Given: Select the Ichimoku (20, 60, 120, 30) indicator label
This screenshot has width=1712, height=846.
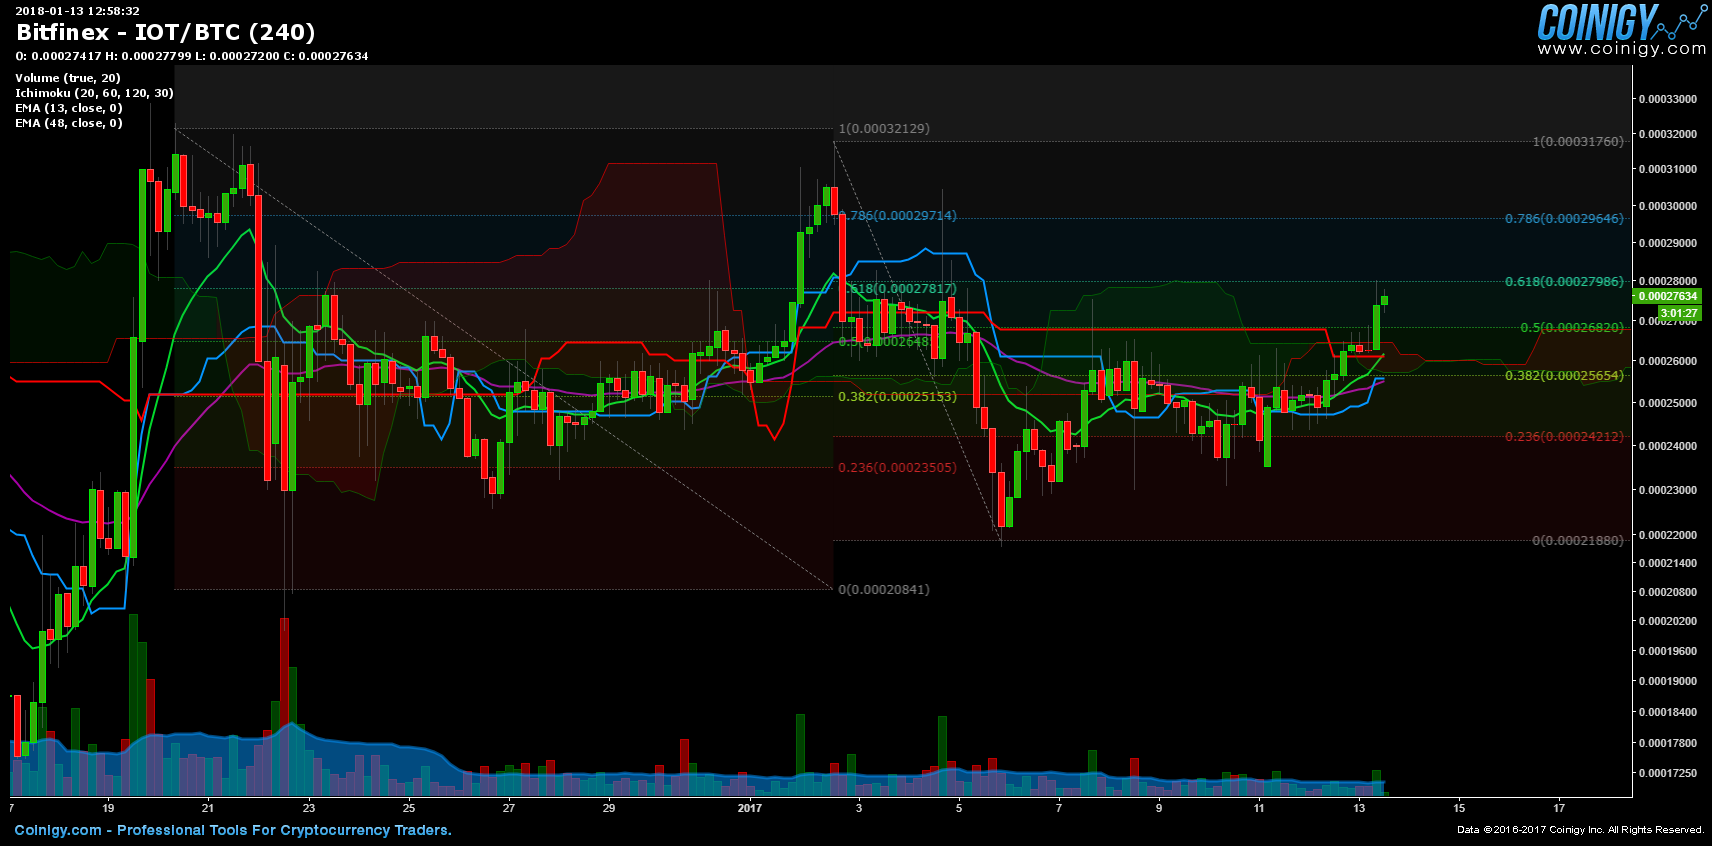Looking at the screenshot, I should 94,93.
